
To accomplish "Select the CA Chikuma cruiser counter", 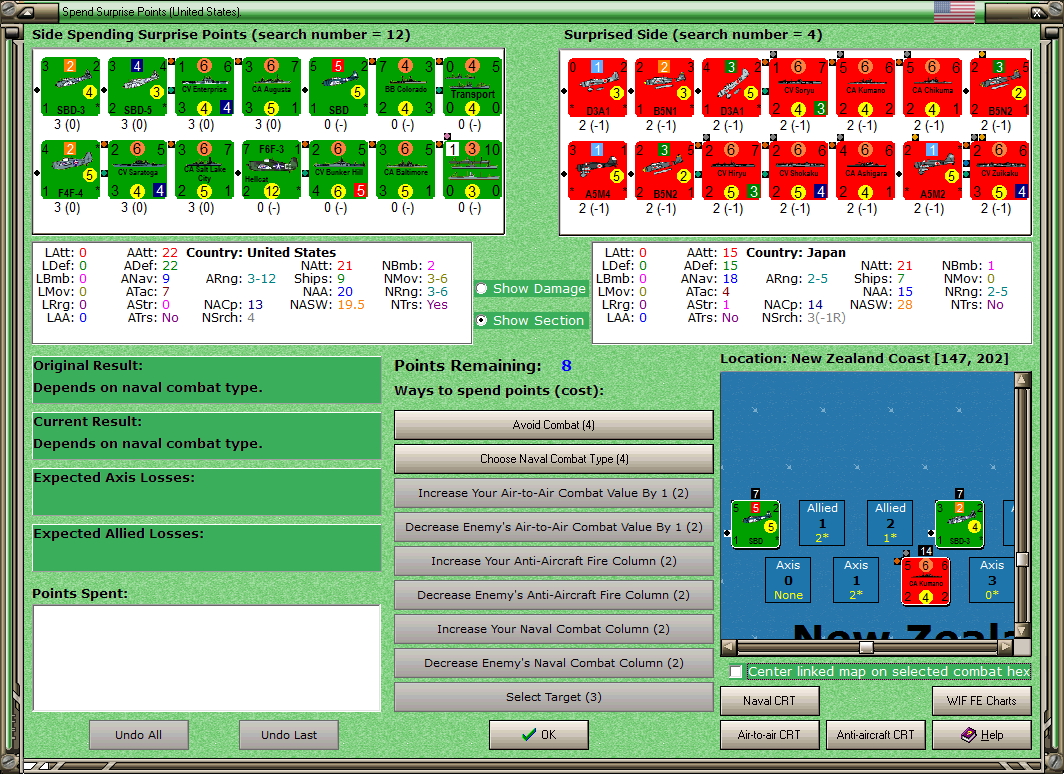I will coord(933,87).
